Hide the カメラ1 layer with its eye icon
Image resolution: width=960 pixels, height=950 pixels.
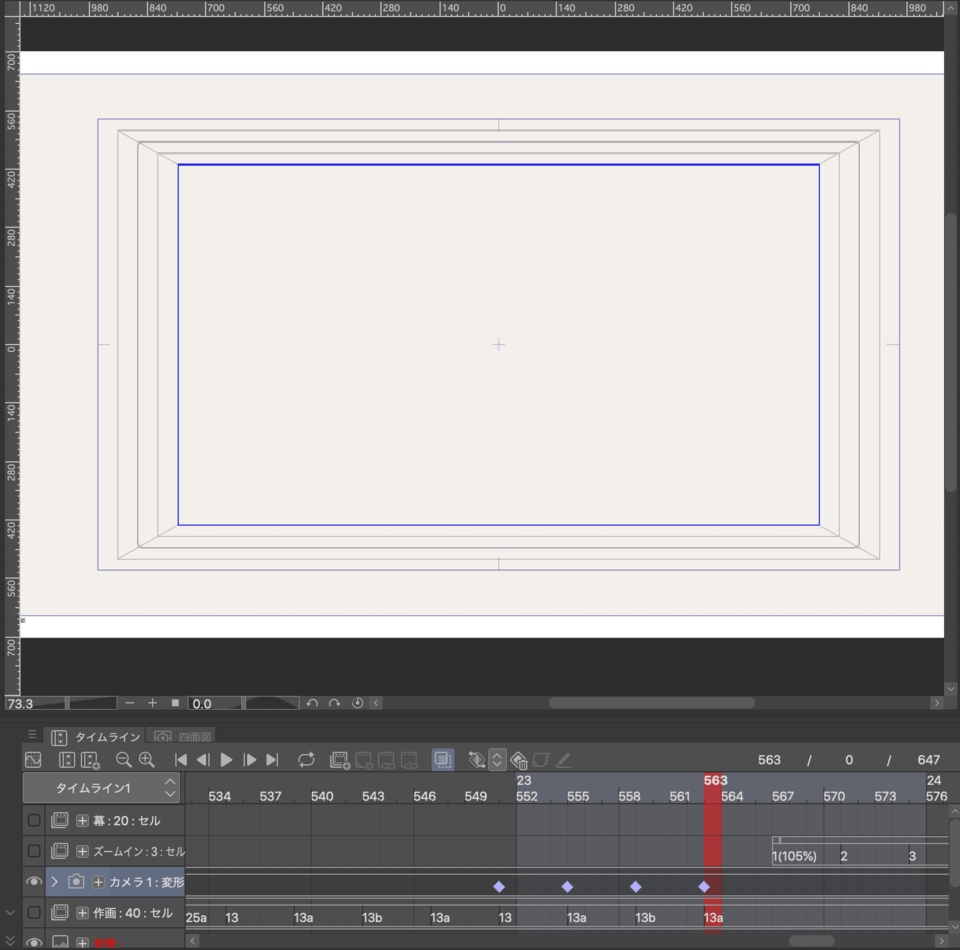point(34,882)
